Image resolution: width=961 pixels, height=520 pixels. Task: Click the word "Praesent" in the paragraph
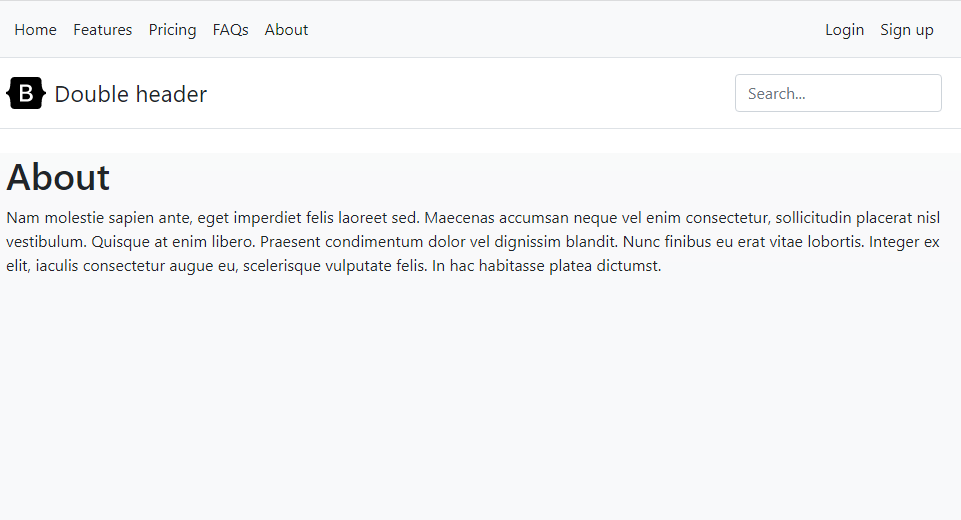(290, 242)
